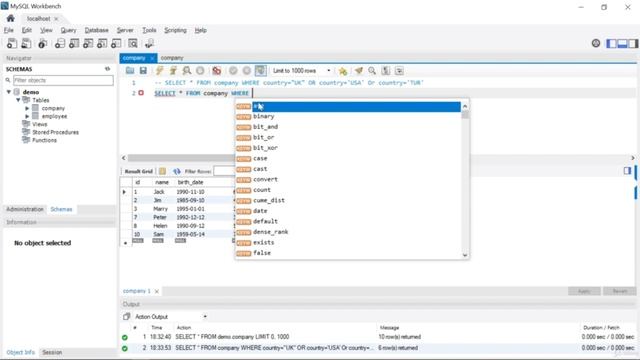This screenshot has width=640, height=360.
Task: Execute the whole script lightning icon
Action: 160,71
